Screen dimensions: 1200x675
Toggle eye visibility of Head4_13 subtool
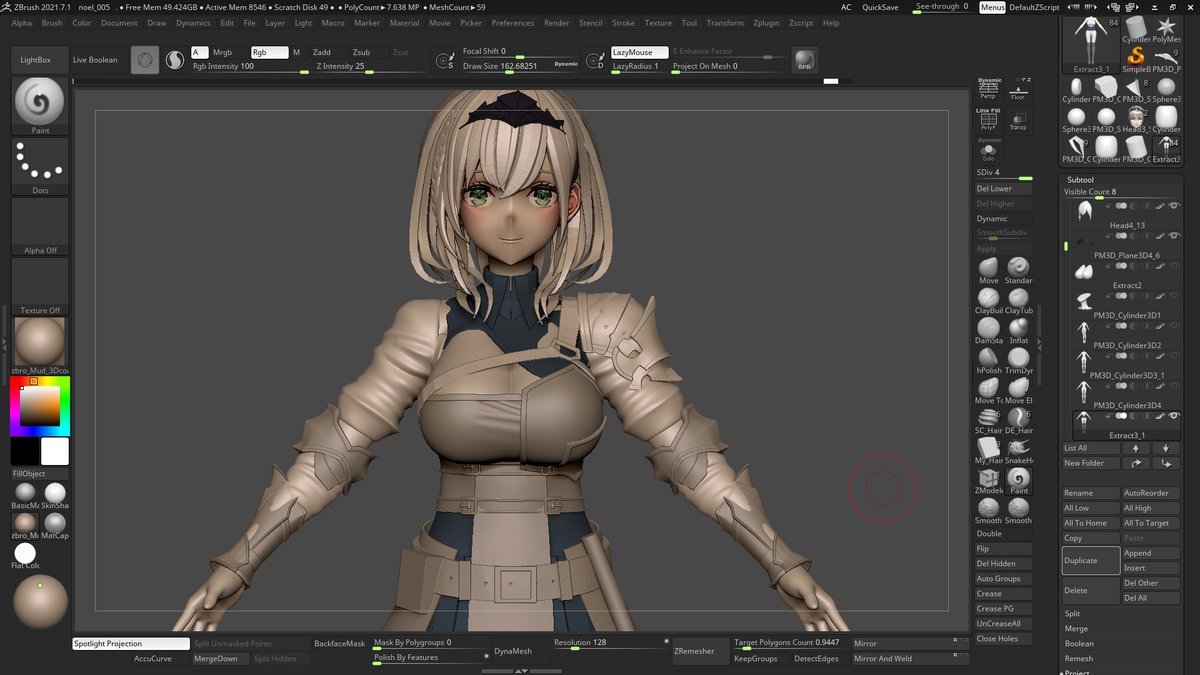(1174, 205)
